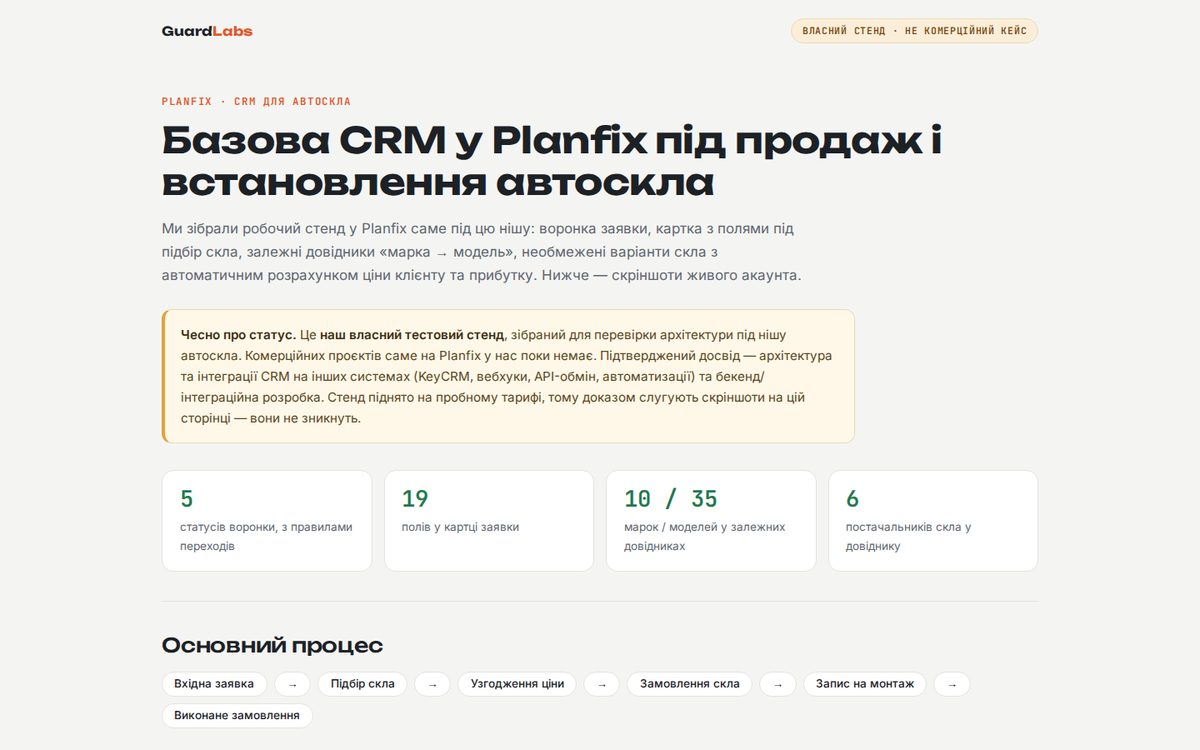Image resolution: width=1200 pixels, height=750 pixels.
Task: Click the arrow chip after "Узгодження ціни"
Action: [x=602, y=684]
